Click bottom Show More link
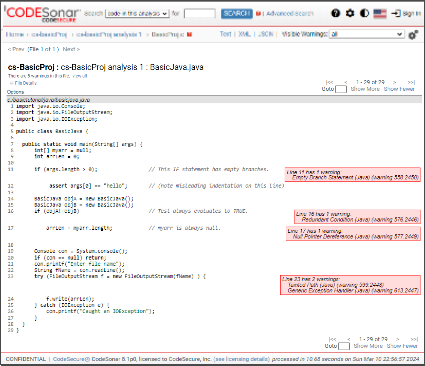 pos(368,346)
